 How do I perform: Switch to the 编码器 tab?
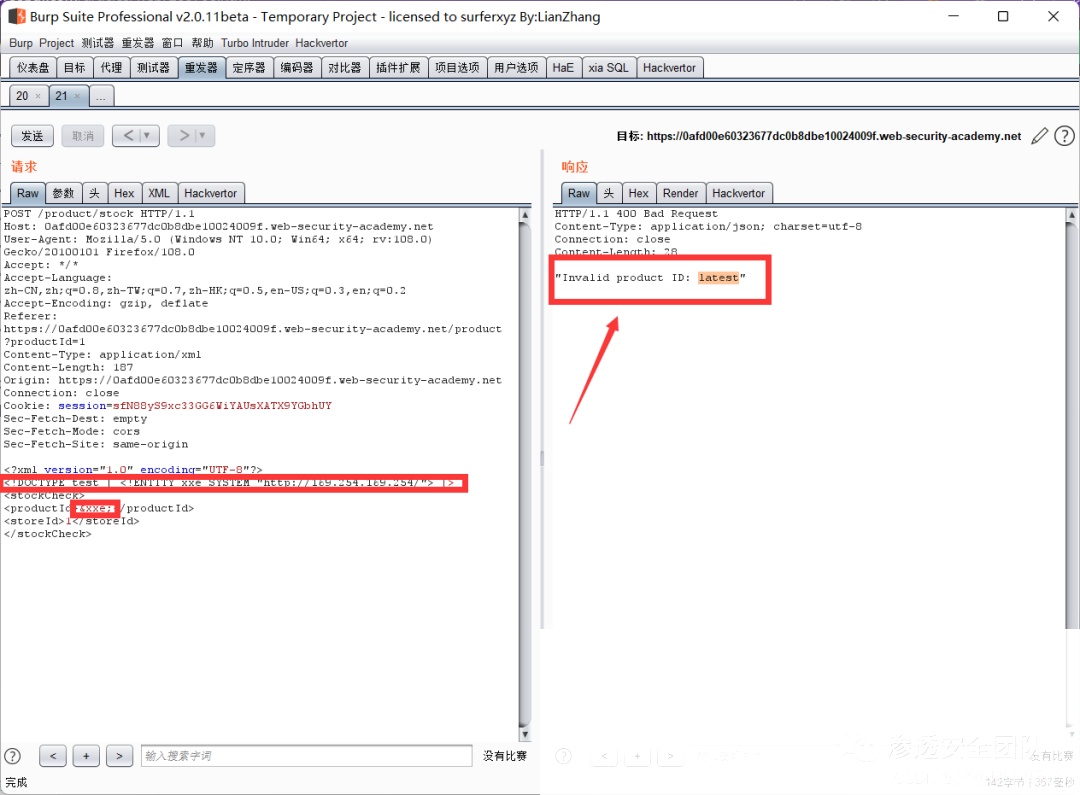pos(297,68)
